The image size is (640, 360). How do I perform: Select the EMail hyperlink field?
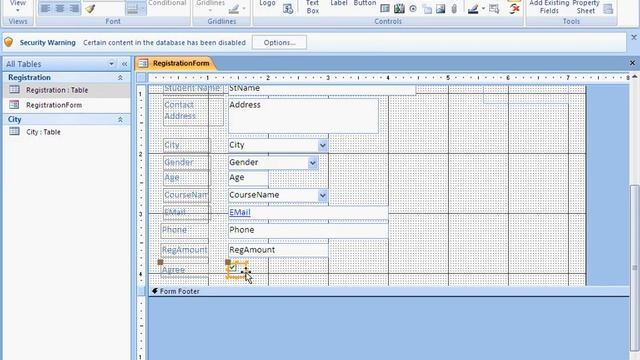(308, 213)
